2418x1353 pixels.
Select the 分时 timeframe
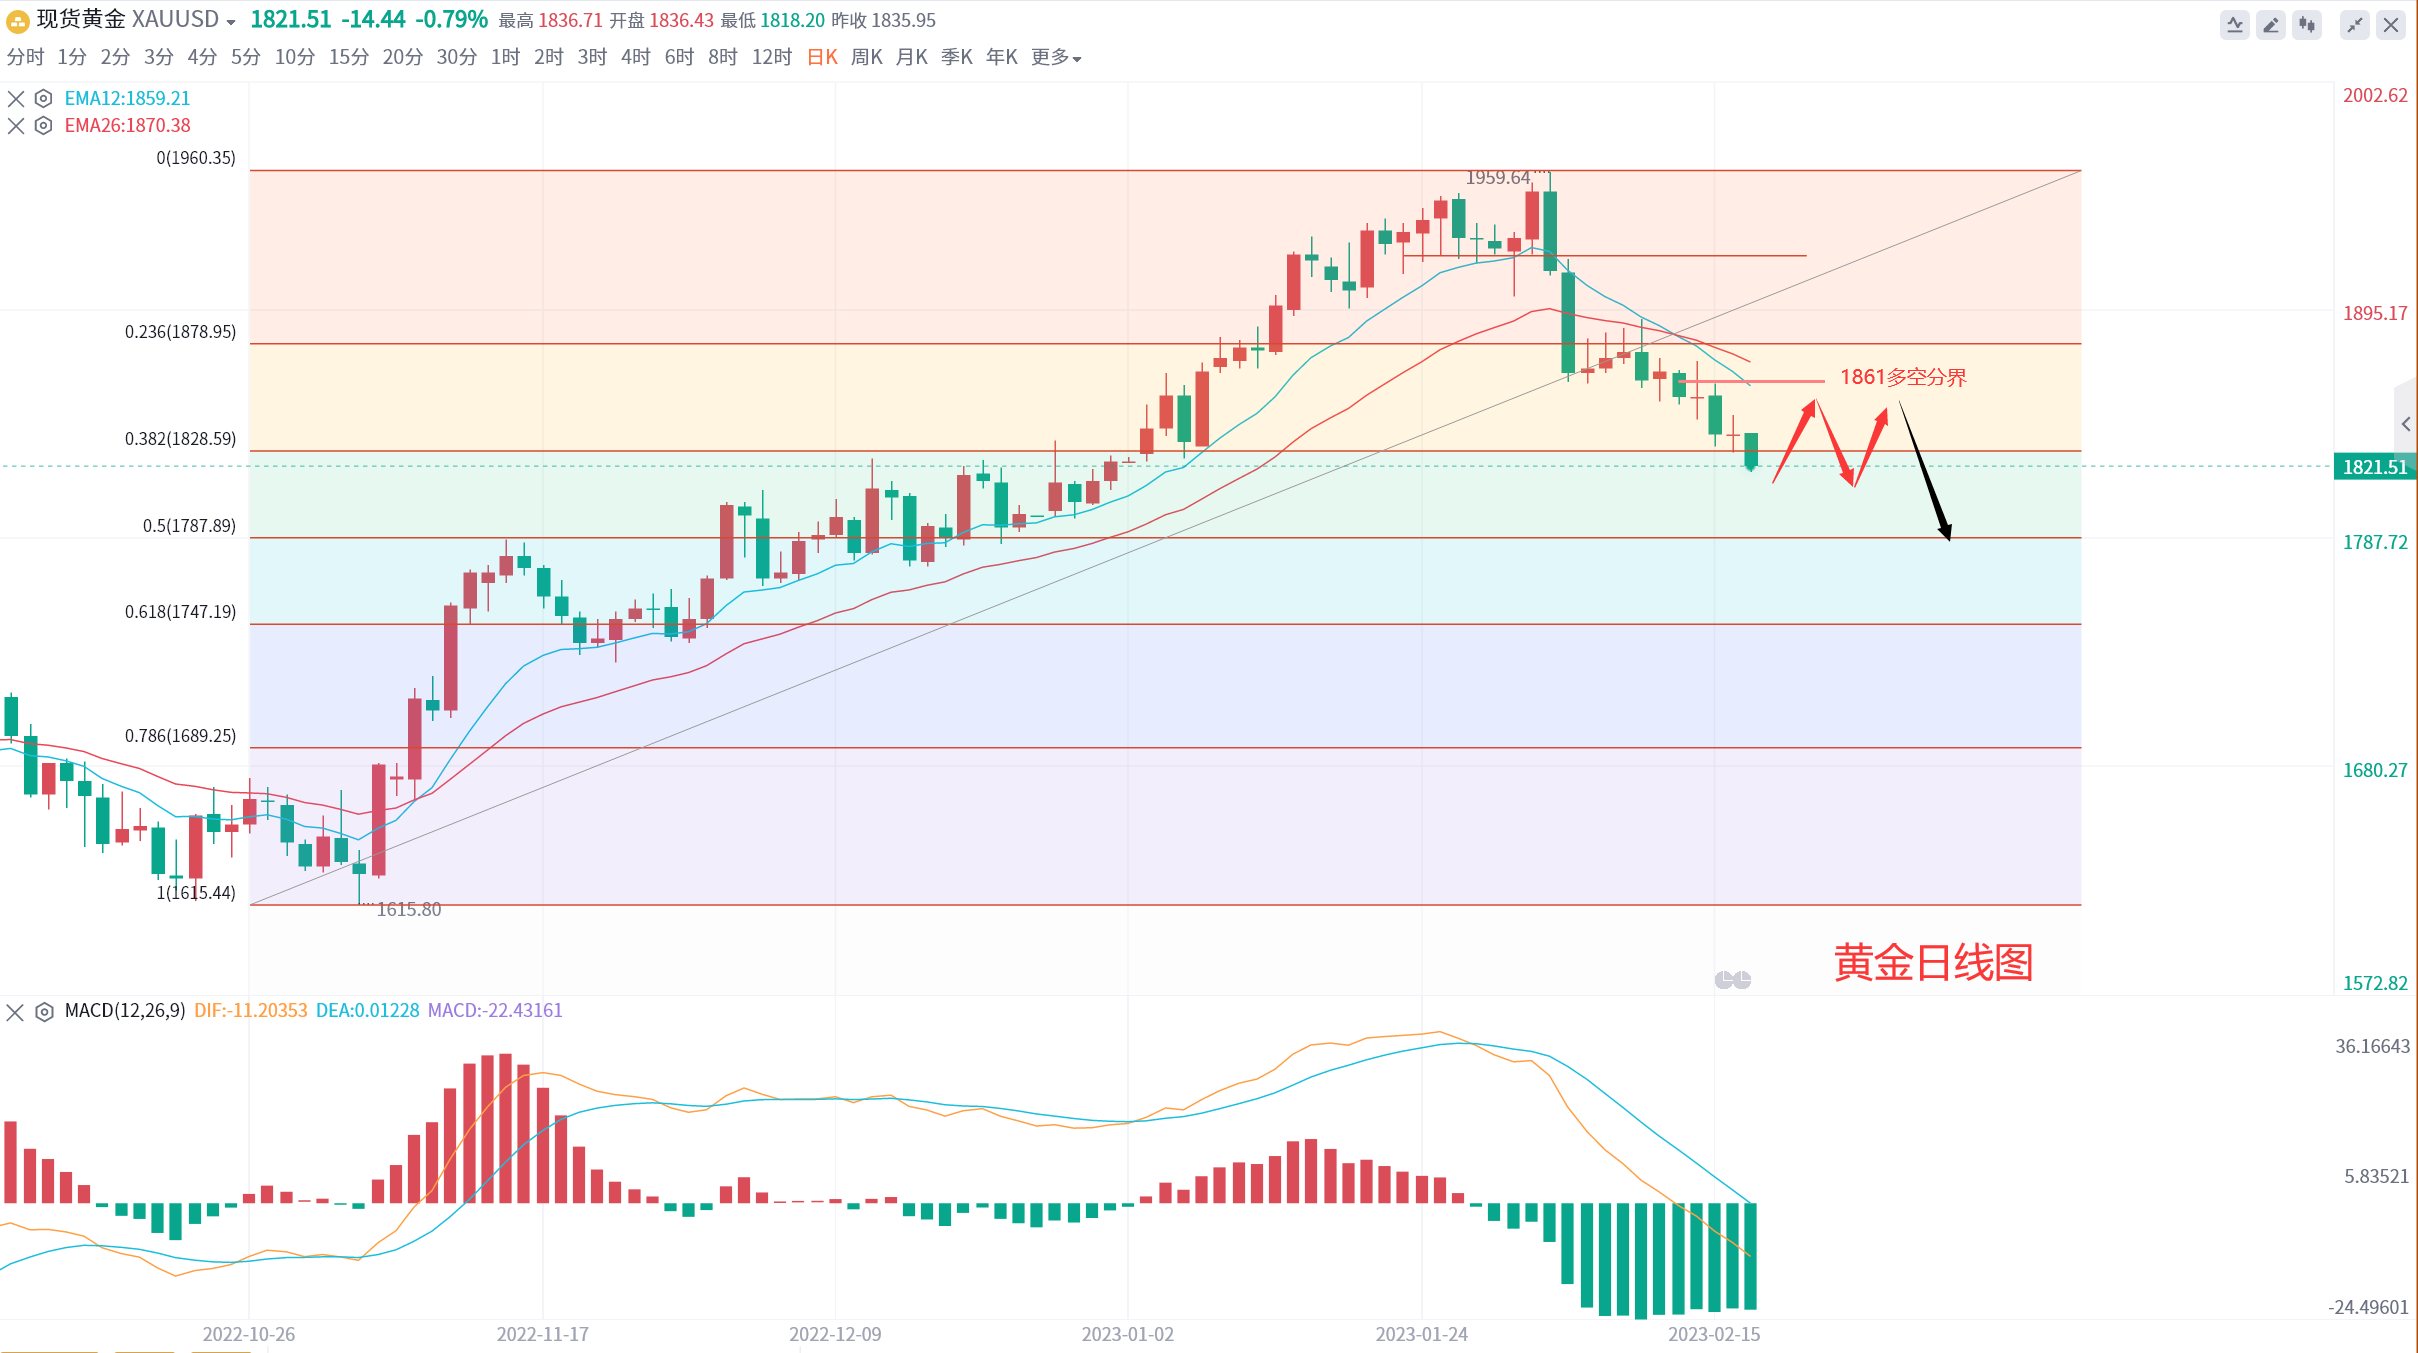point(25,57)
